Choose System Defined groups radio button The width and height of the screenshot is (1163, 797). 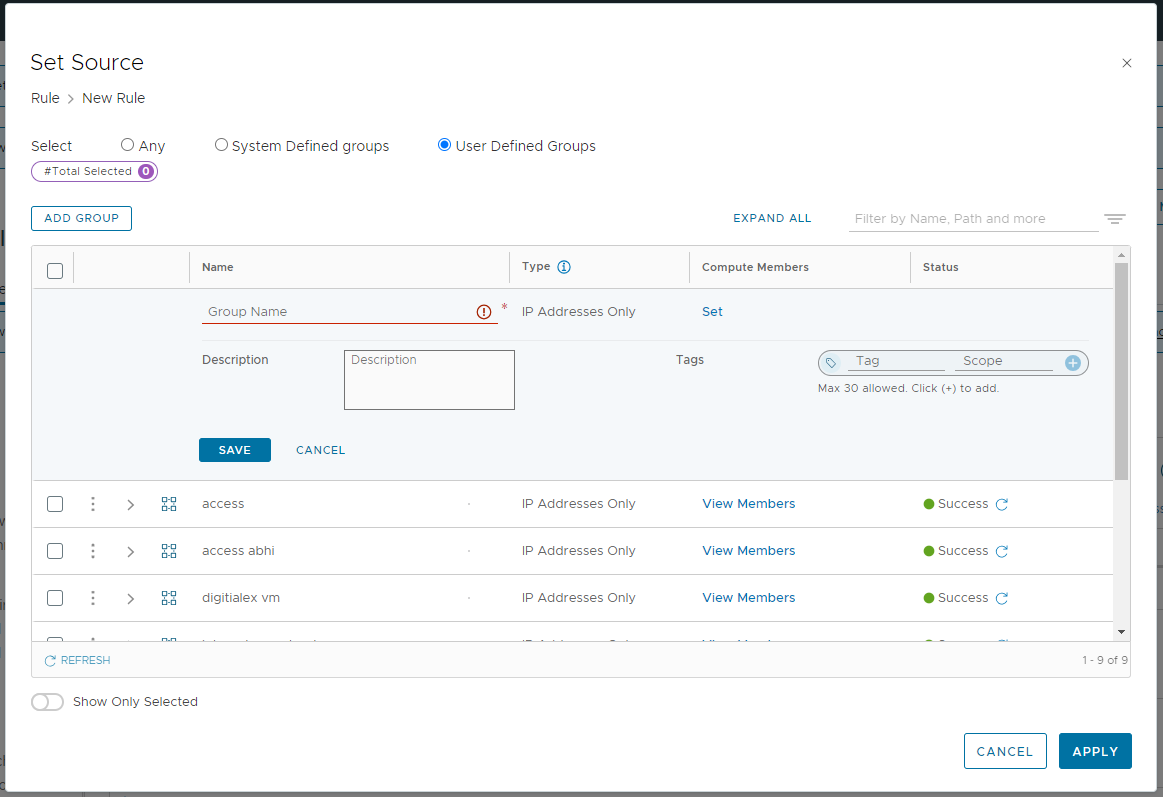222,145
